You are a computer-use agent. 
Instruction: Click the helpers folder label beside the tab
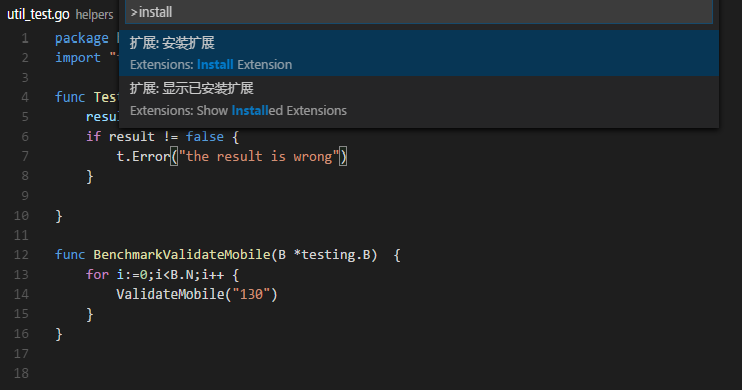coord(94,15)
